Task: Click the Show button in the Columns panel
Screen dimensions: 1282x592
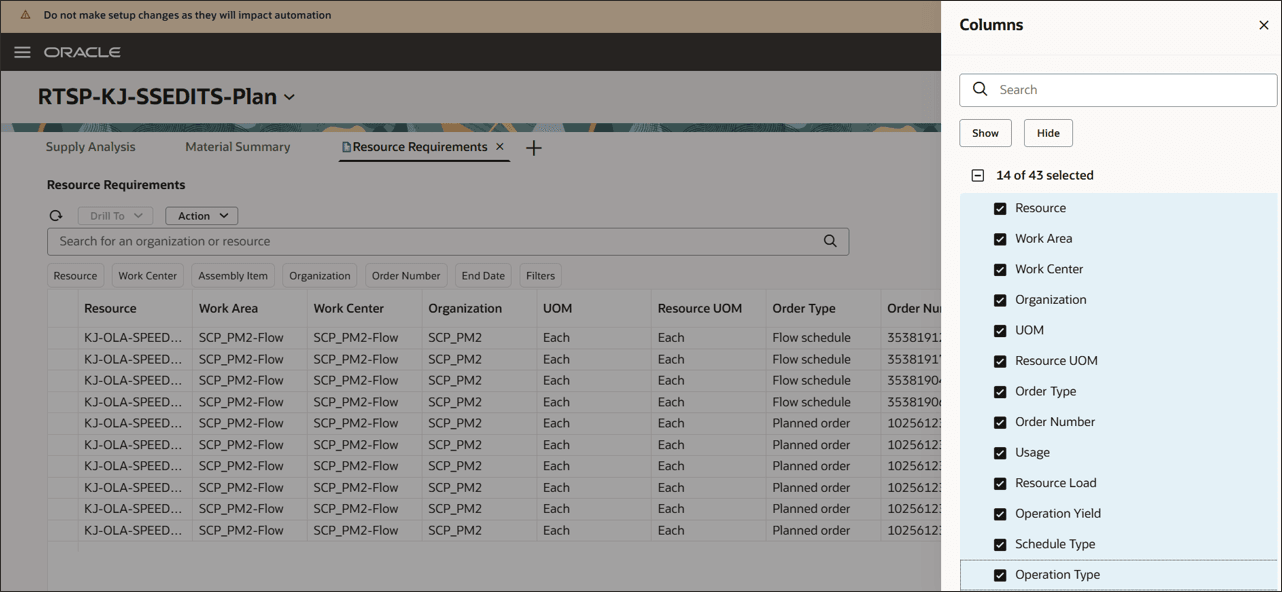Action: pyautogui.click(x=985, y=132)
